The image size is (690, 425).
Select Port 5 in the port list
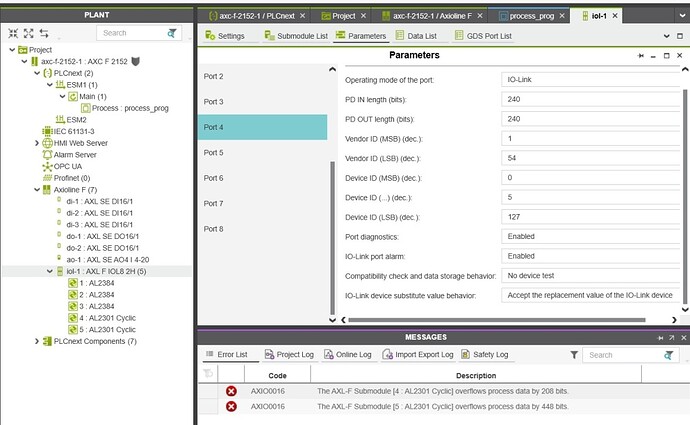tap(262, 153)
